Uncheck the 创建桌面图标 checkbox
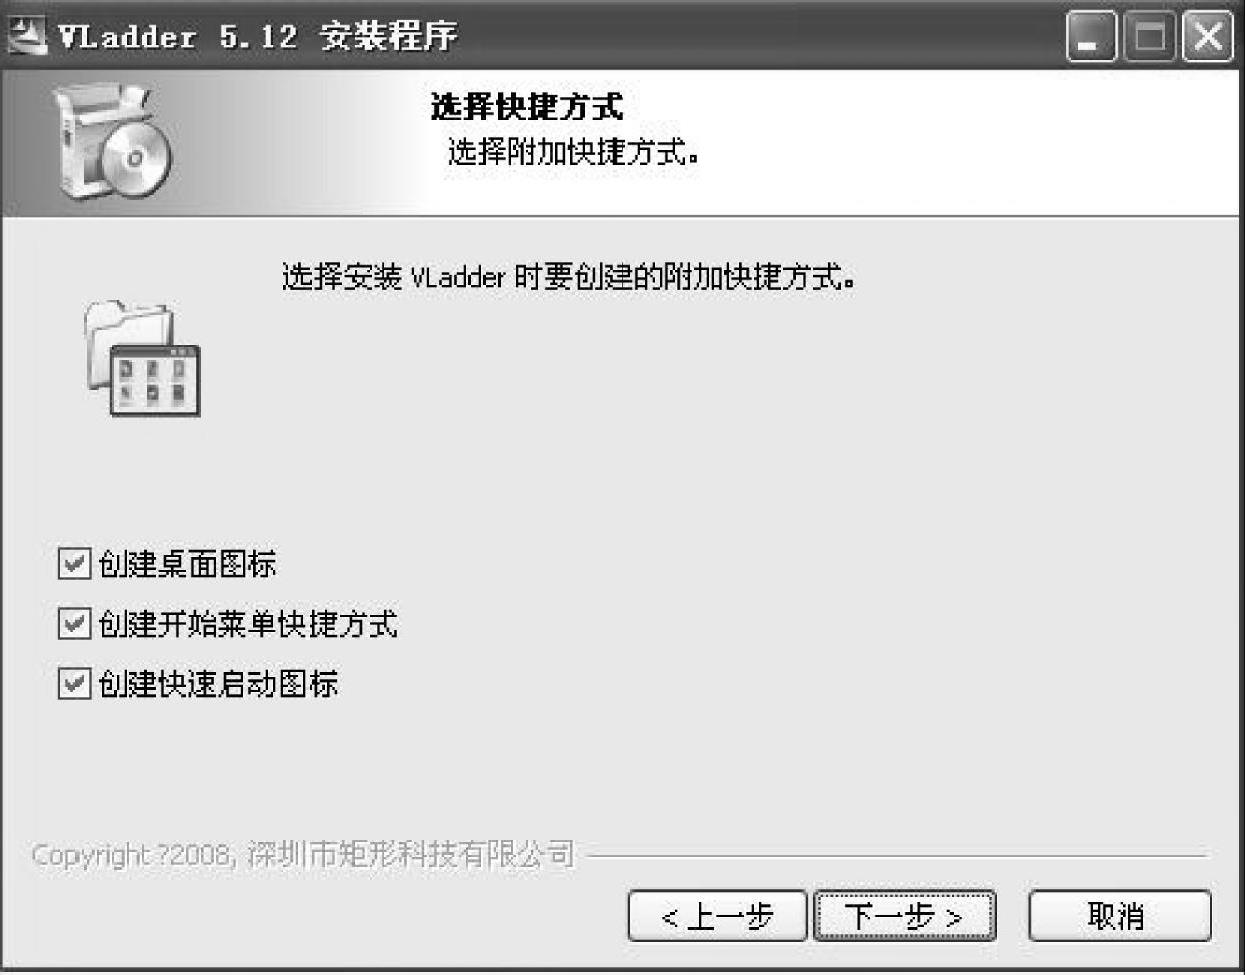 (x=74, y=564)
